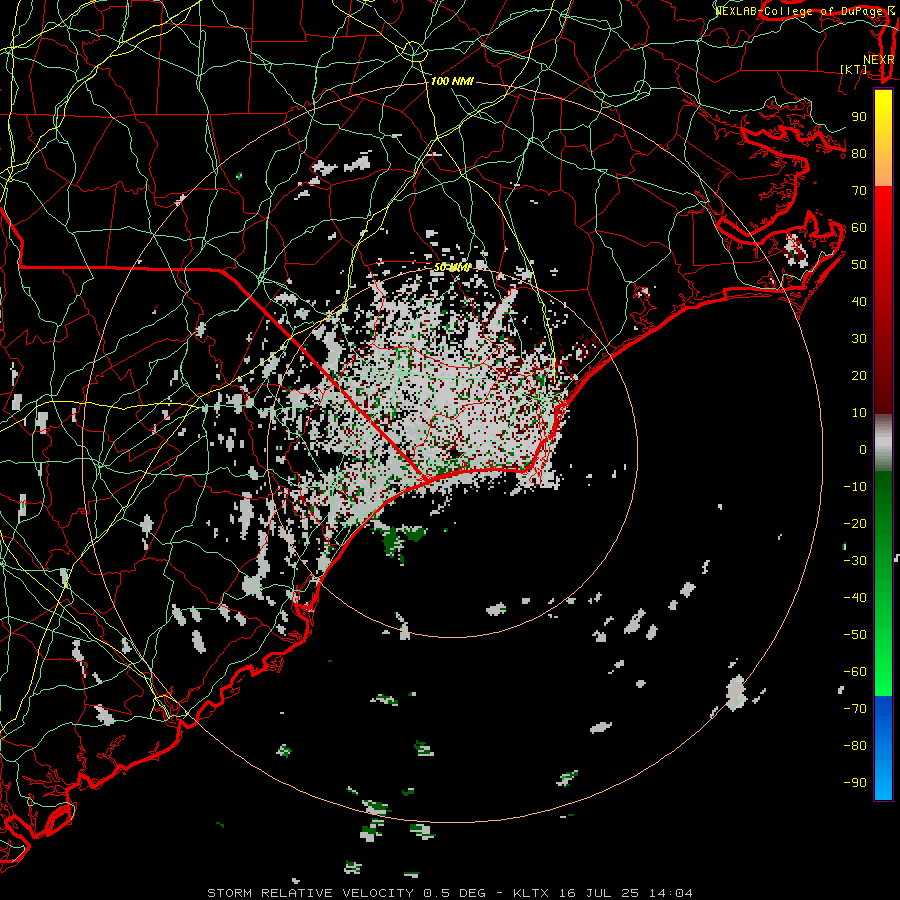This screenshot has width=900, height=900.
Task: Click the "100 NMI" range ring label
Action: coord(452,81)
